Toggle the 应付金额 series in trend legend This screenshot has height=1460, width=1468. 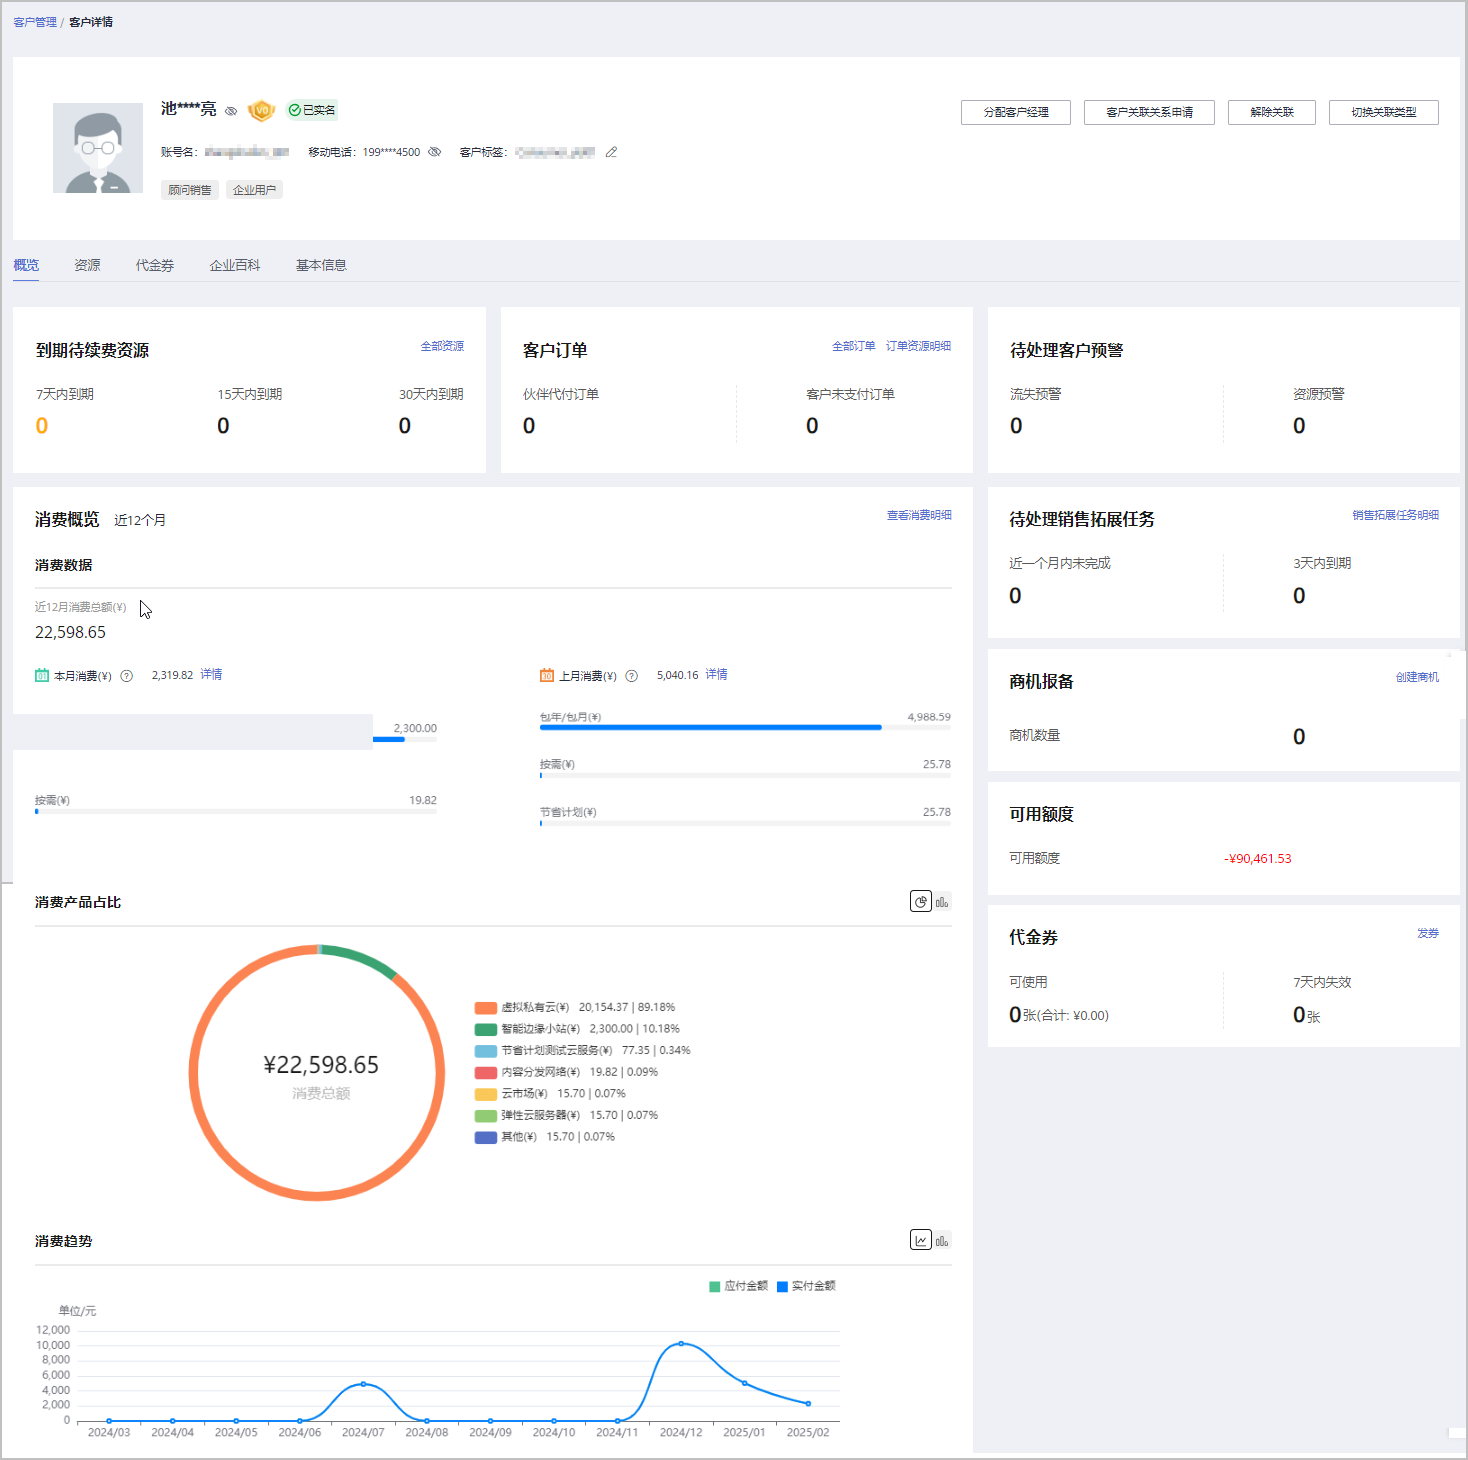point(738,1286)
